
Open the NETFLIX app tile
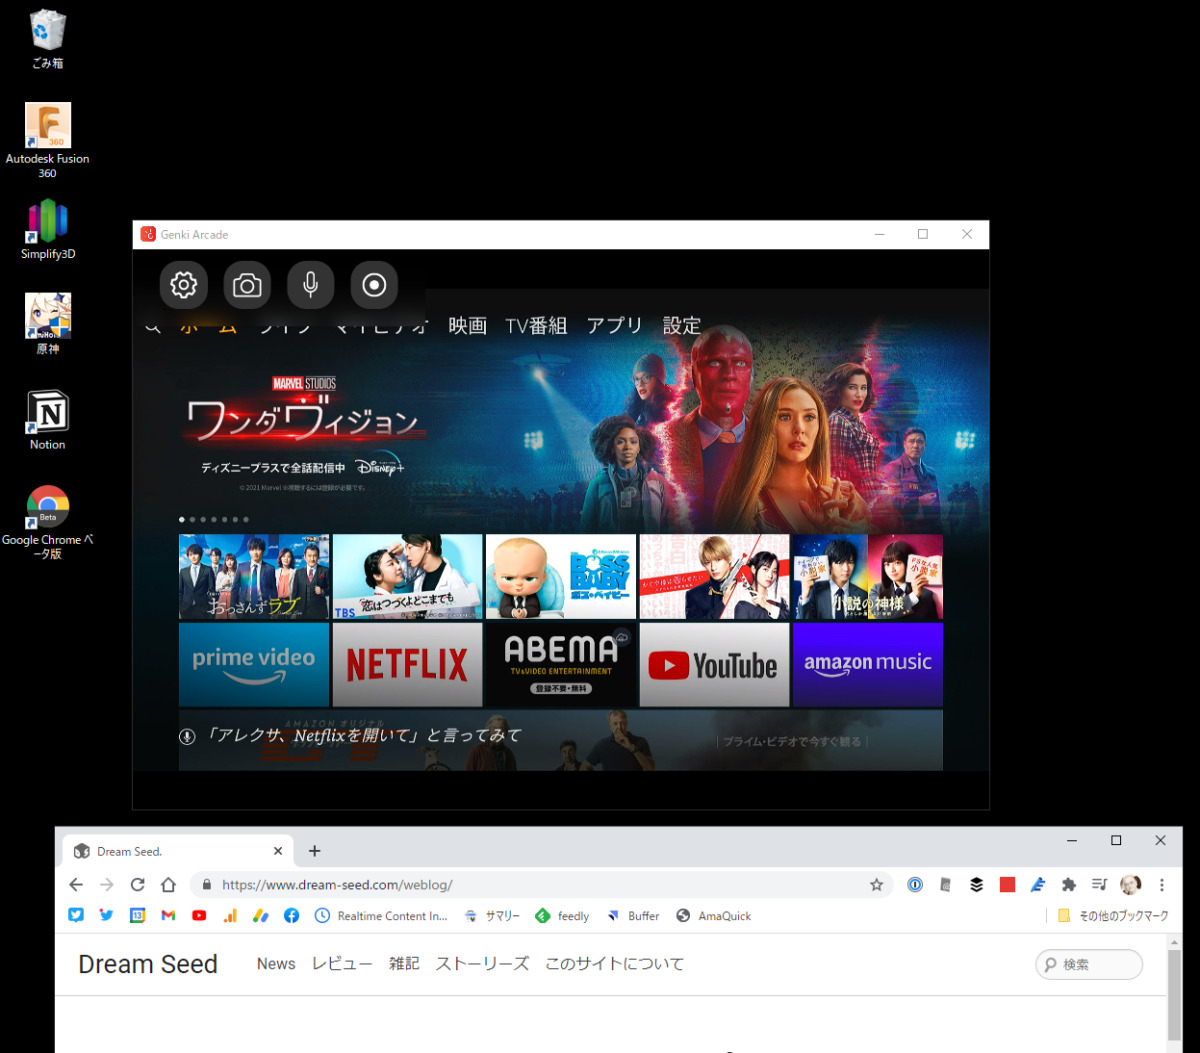407,665
